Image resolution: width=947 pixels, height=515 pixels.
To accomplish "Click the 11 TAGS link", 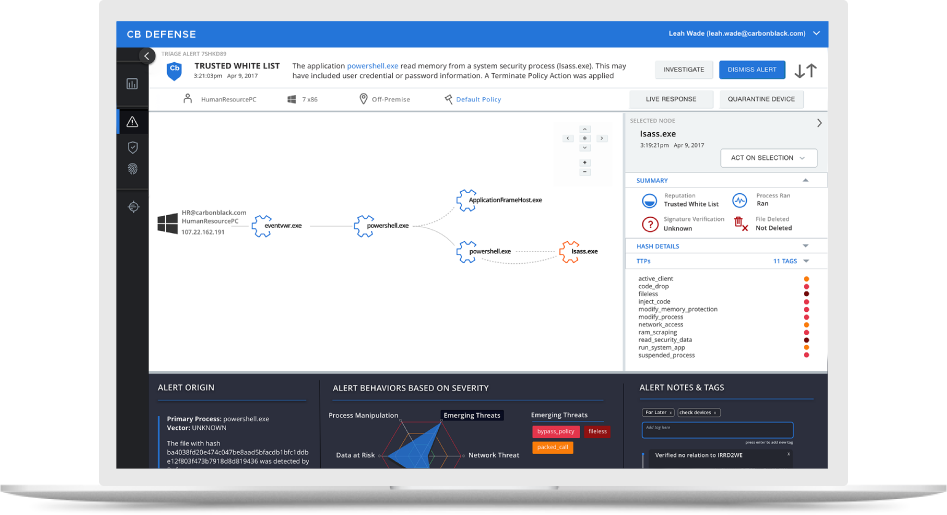I will [x=785, y=261].
